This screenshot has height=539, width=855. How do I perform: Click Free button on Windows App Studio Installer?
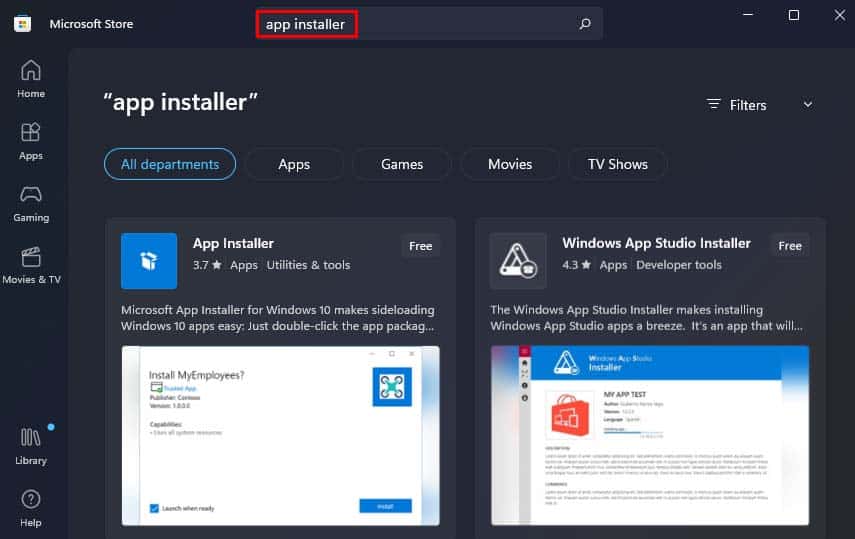(x=790, y=246)
